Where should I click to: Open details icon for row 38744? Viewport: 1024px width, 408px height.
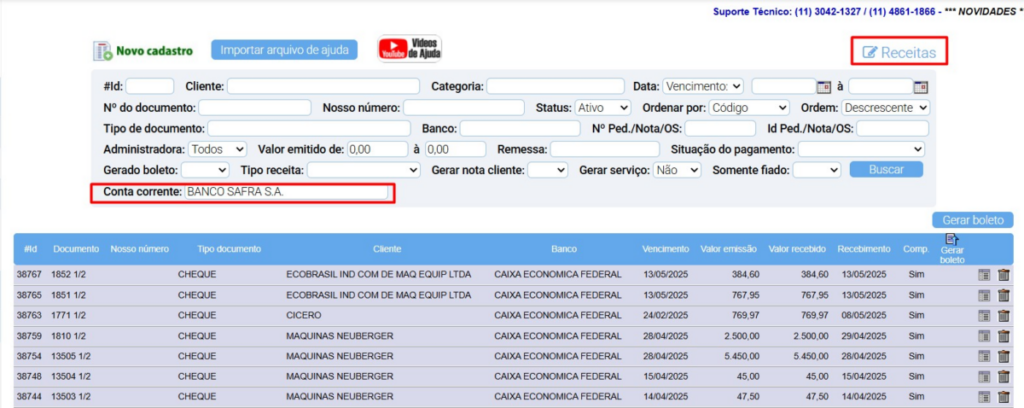(x=984, y=397)
